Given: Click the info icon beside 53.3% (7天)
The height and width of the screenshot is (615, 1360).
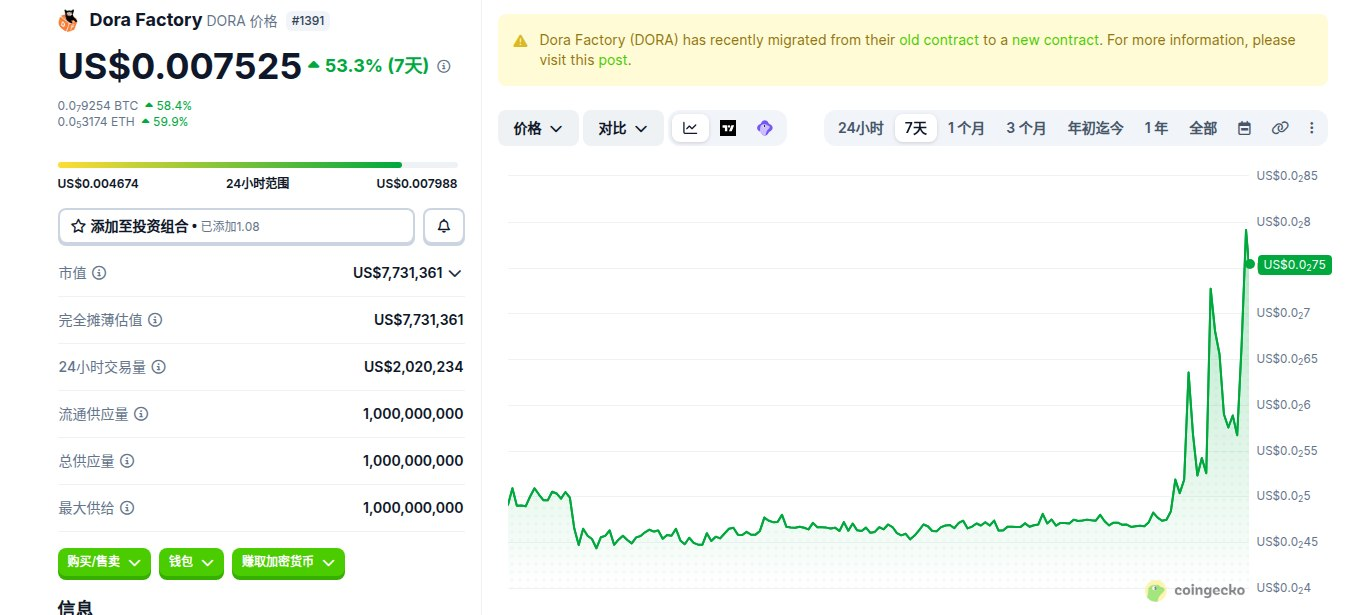Looking at the screenshot, I should (444, 66).
